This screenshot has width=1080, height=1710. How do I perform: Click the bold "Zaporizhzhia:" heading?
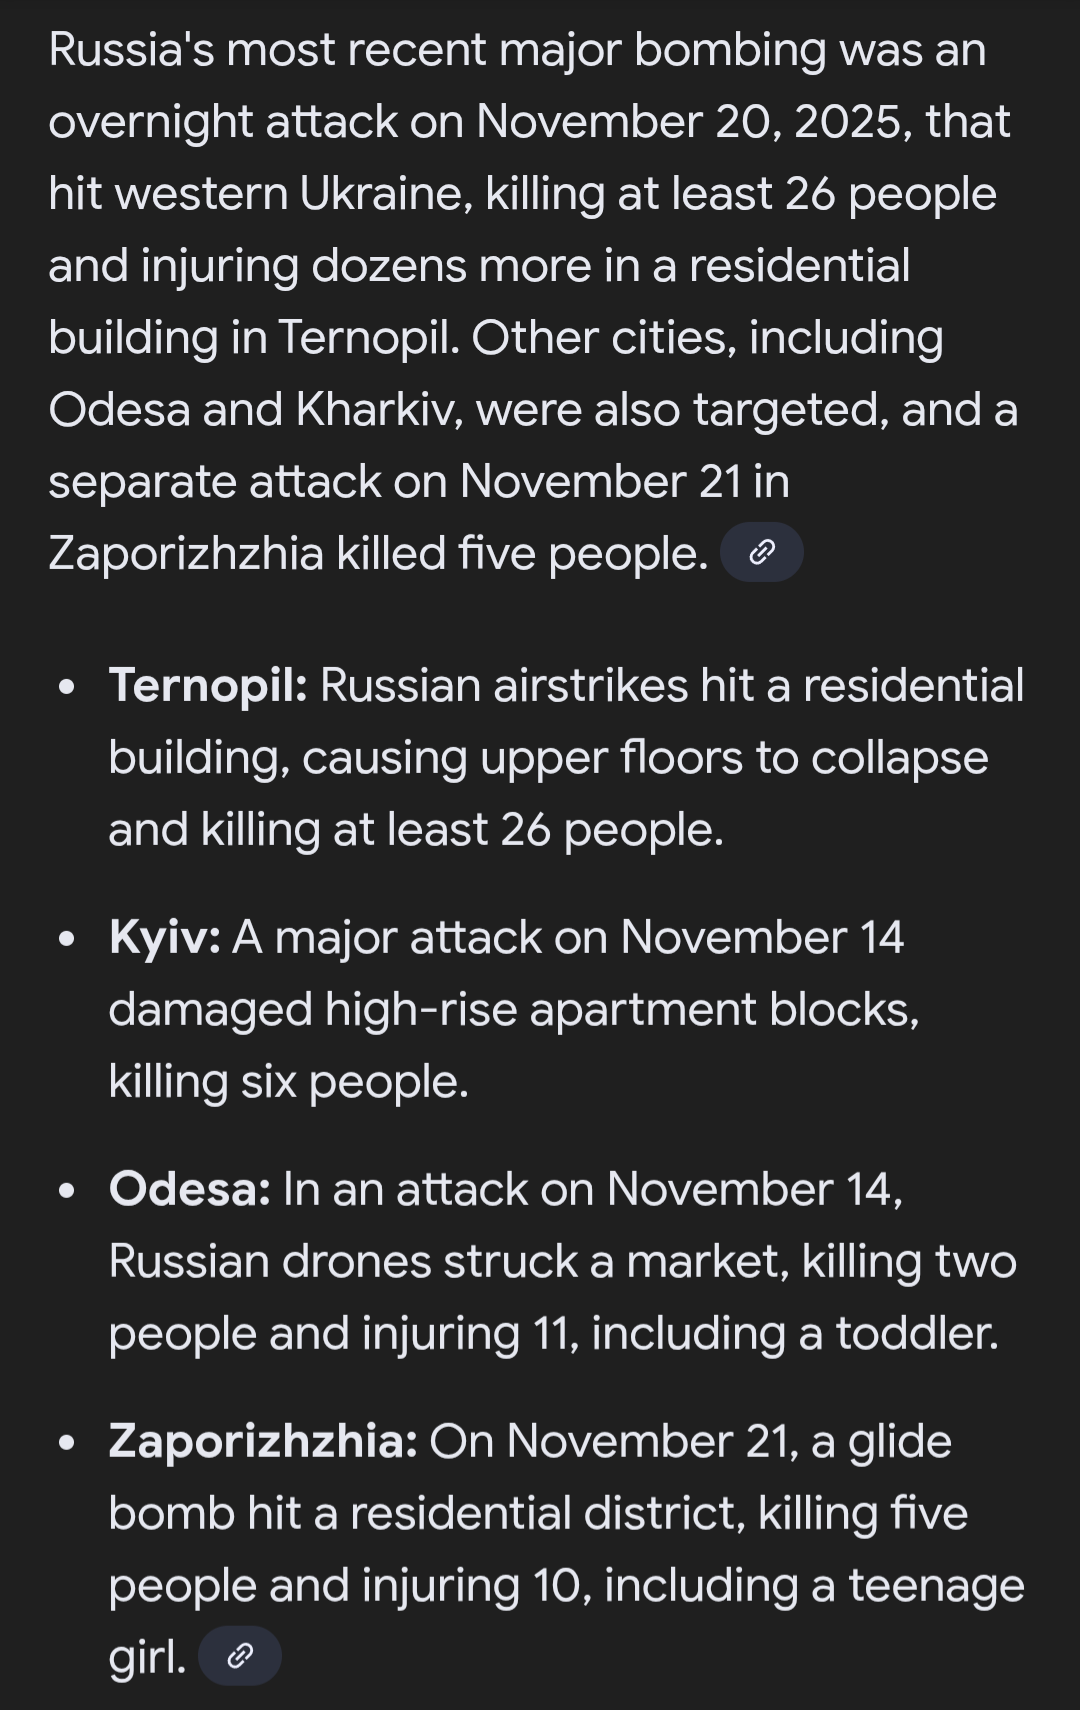pos(263,1442)
